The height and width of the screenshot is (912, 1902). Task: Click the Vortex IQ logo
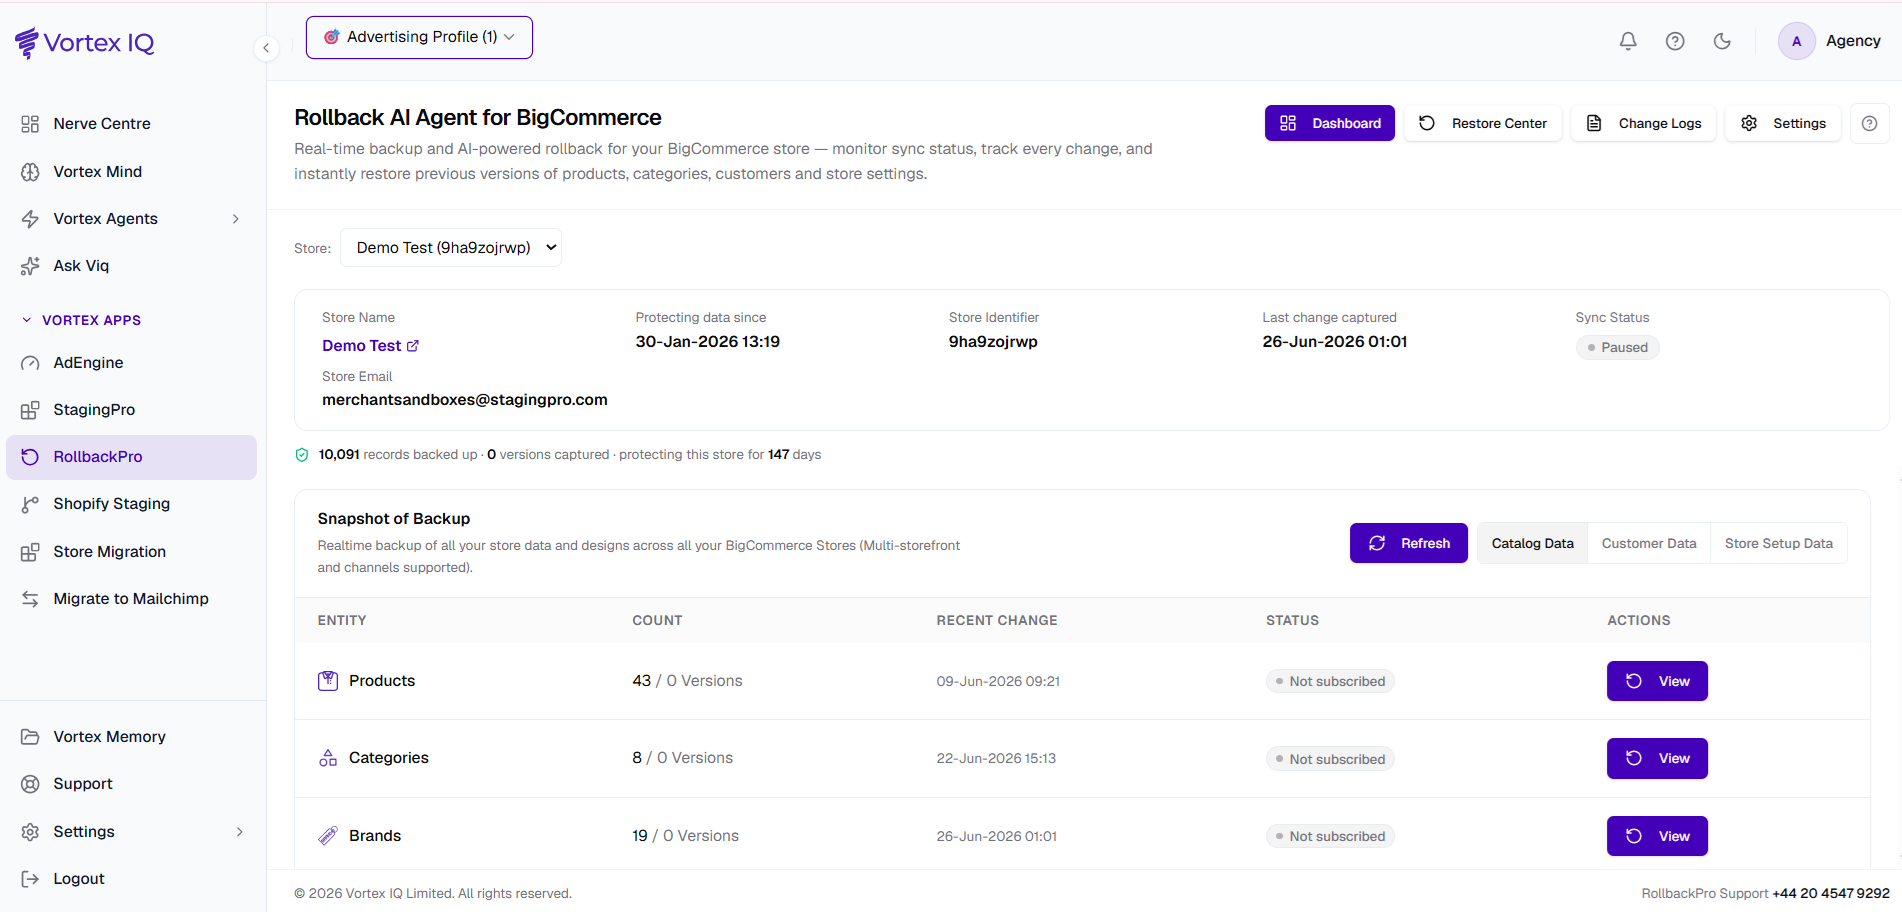tap(85, 43)
